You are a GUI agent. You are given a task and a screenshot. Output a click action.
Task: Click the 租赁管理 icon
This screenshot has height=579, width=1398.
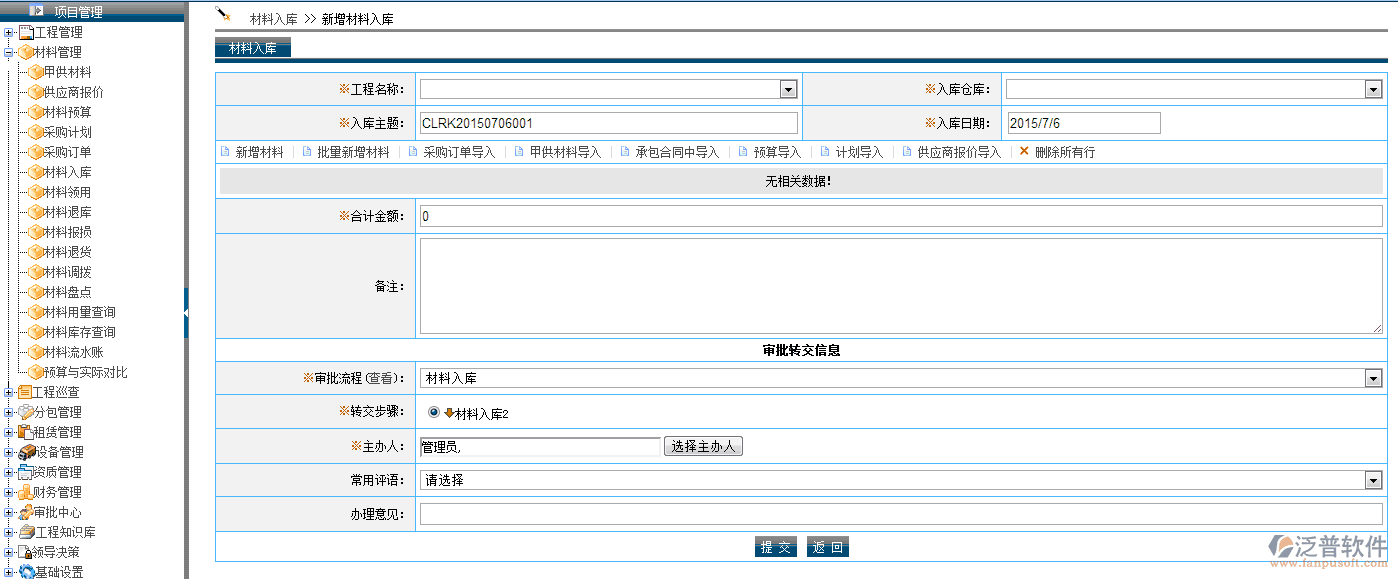coord(26,432)
